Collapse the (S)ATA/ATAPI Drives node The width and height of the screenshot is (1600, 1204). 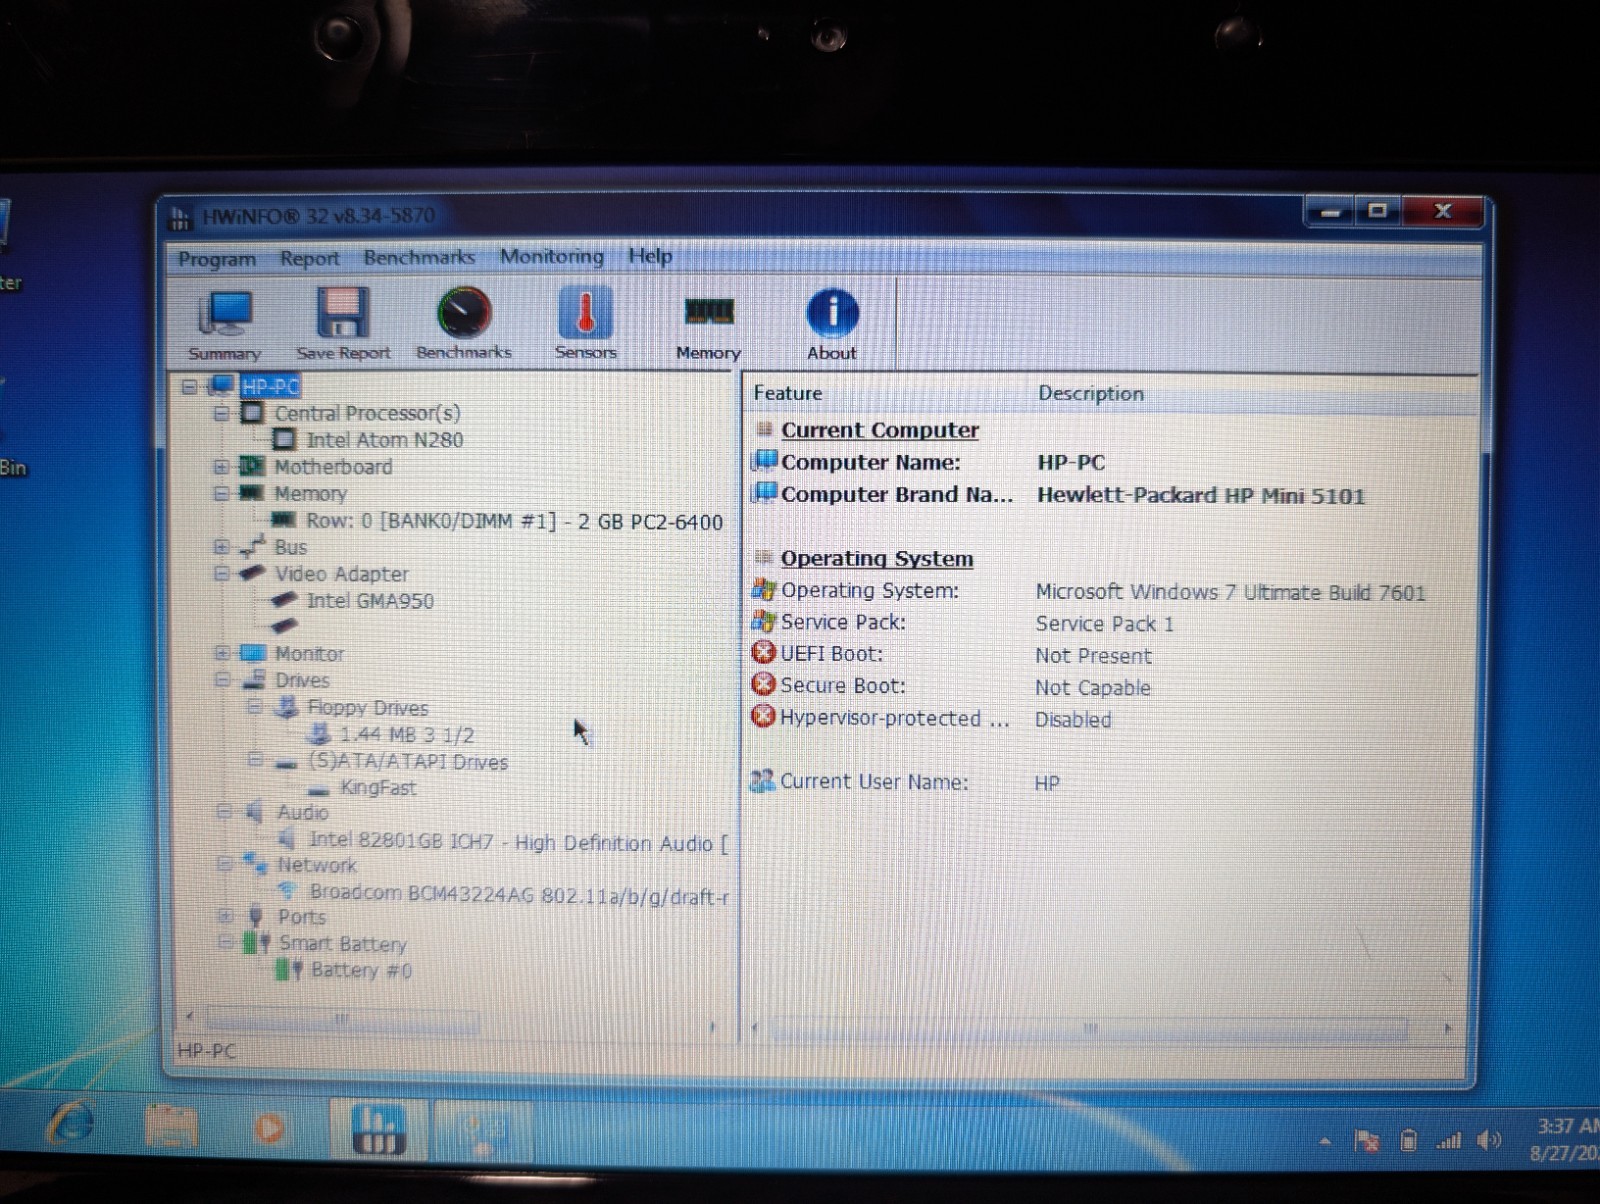tap(255, 761)
